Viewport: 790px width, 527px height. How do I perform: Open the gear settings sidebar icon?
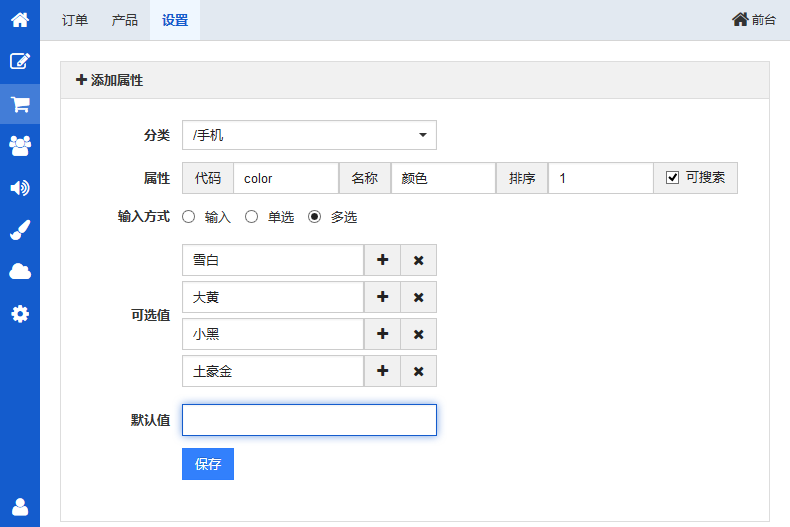point(20,314)
